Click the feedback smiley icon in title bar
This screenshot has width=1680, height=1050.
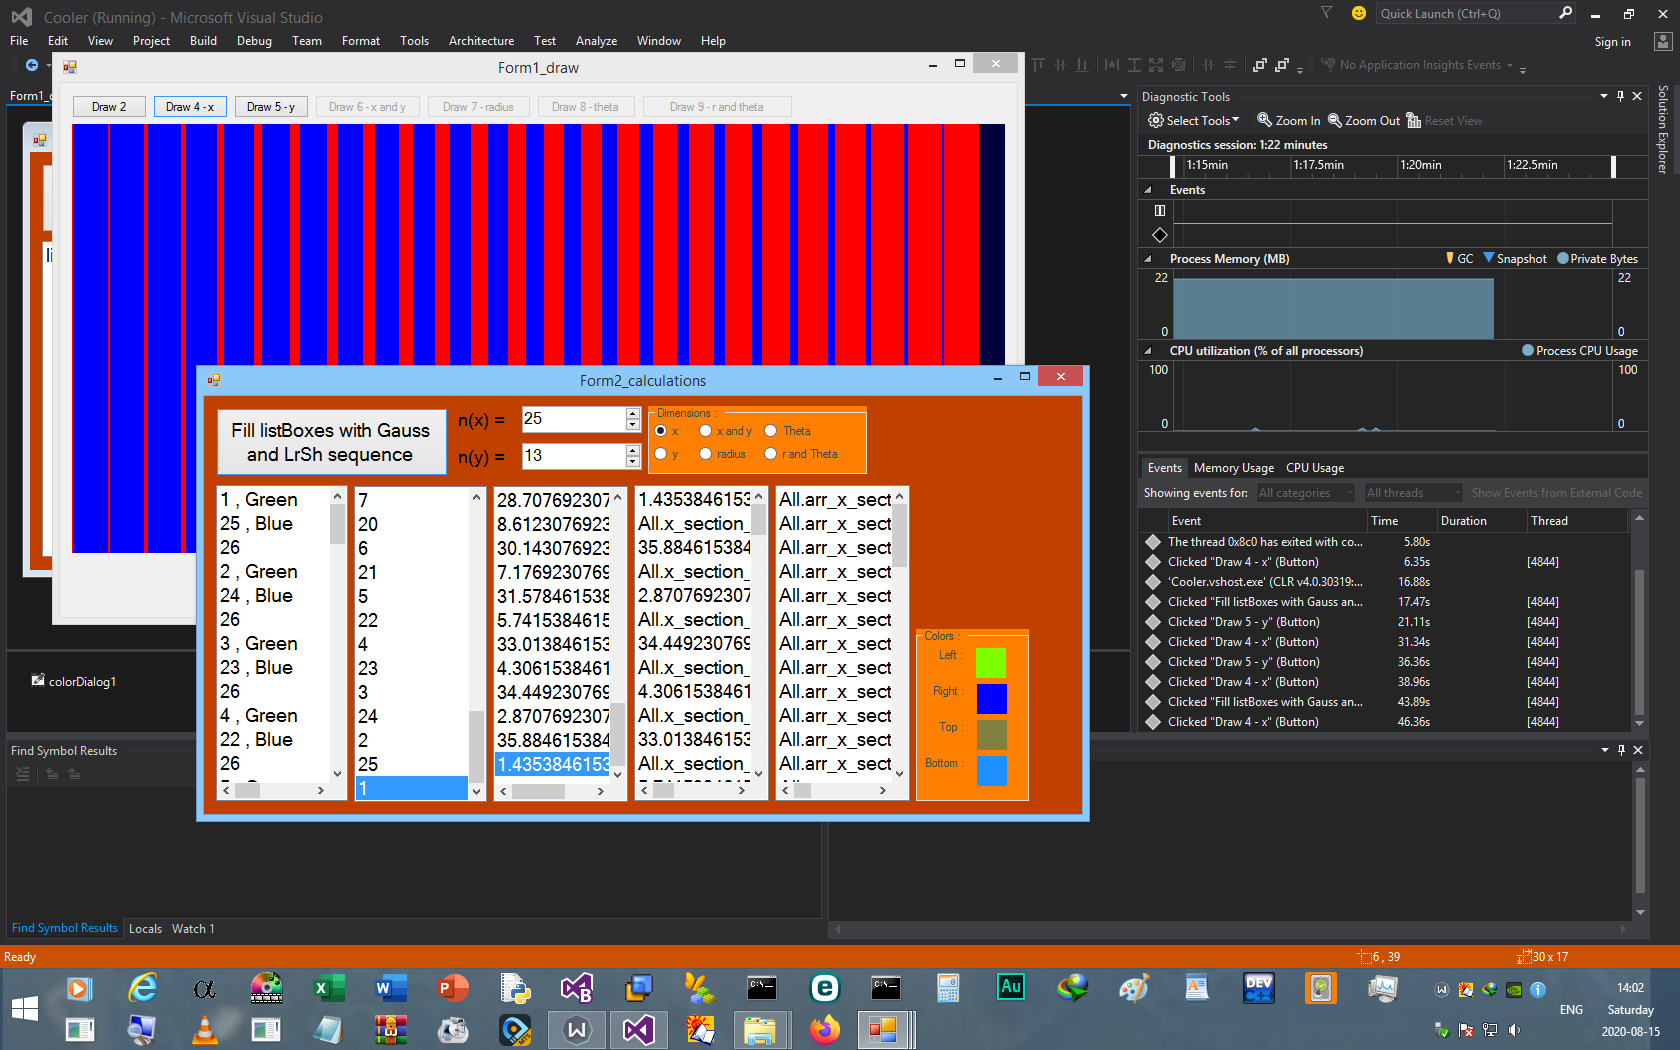point(1359,13)
